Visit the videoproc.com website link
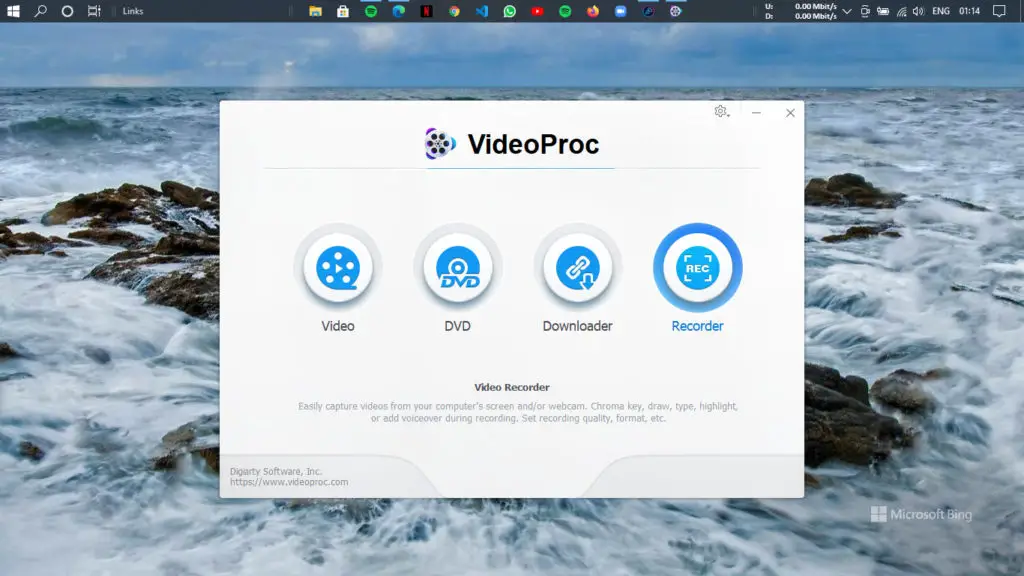This screenshot has height=576, width=1024. pos(289,482)
